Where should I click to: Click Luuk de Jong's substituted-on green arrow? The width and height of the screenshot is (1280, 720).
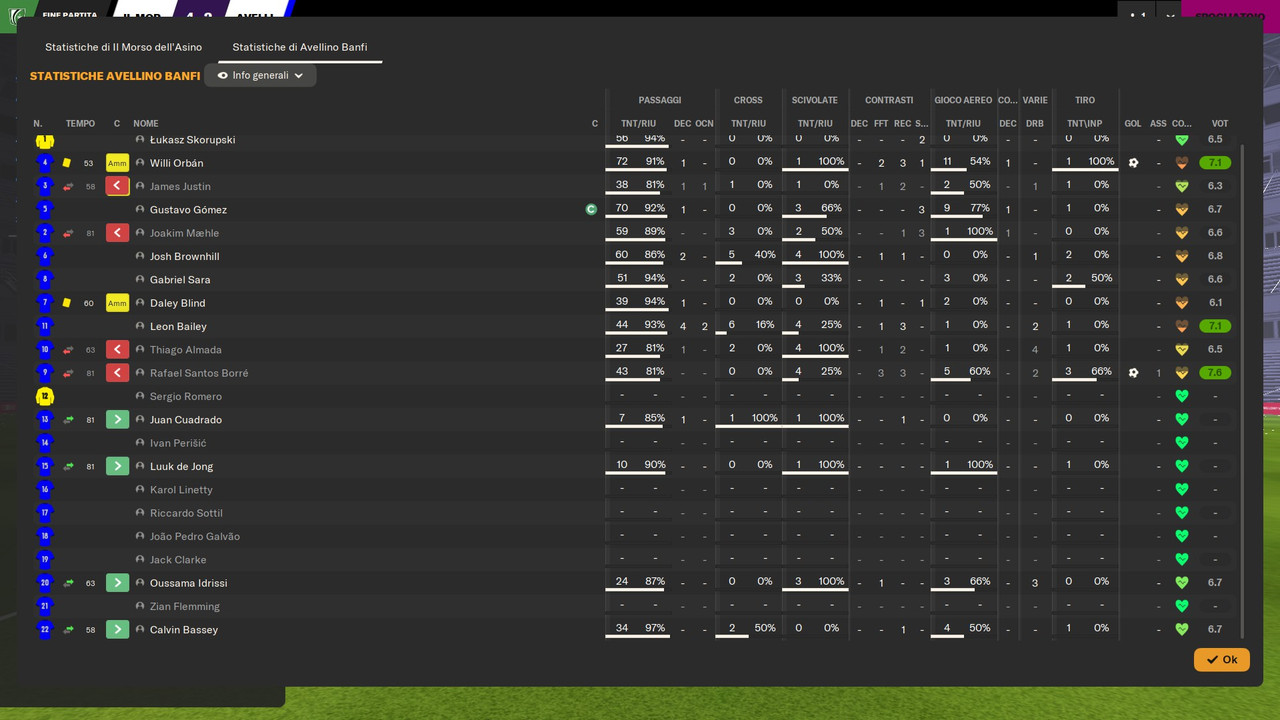tap(117, 466)
